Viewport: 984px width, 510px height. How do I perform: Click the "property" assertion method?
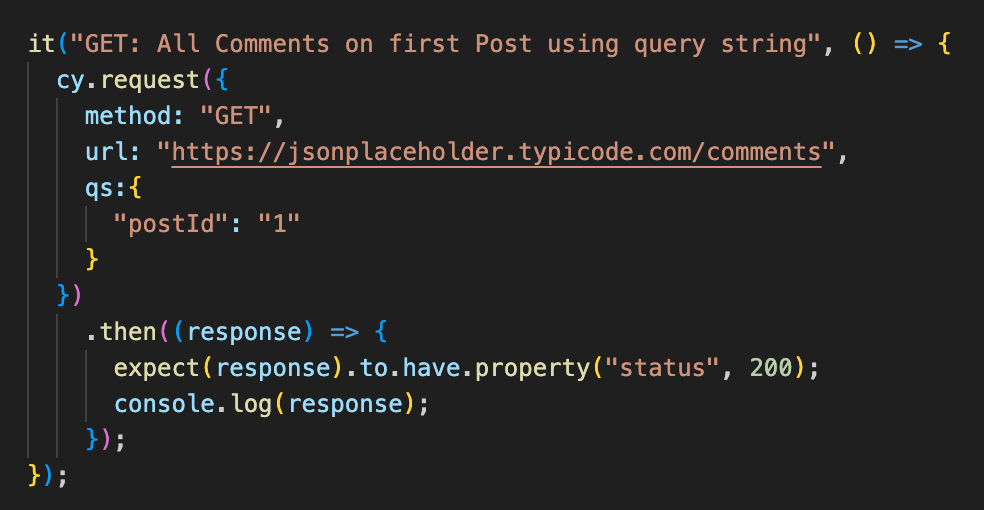(532, 368)
